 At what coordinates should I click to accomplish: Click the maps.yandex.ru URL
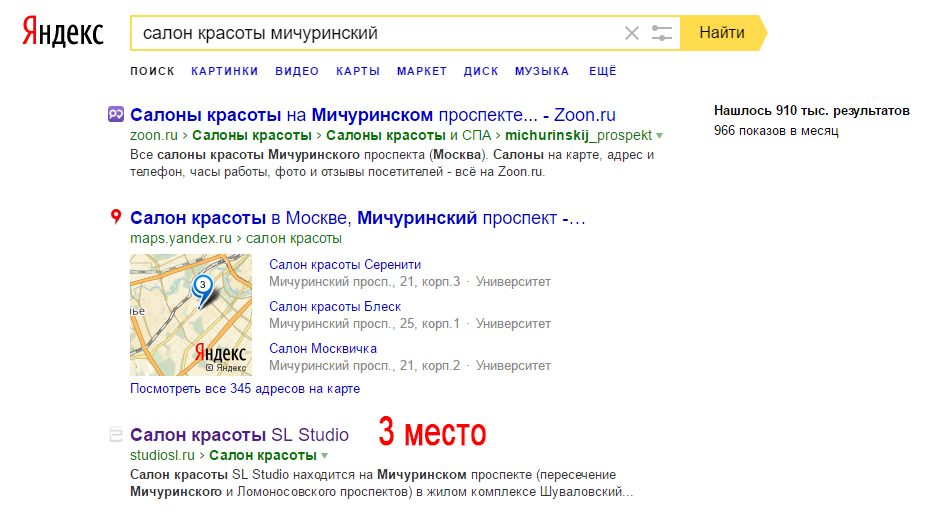tap(181, 239)
